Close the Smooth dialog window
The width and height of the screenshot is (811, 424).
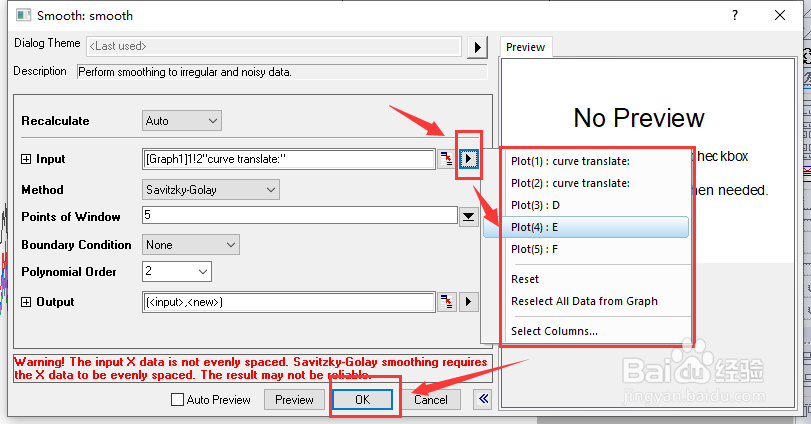(x=780, y=16)
